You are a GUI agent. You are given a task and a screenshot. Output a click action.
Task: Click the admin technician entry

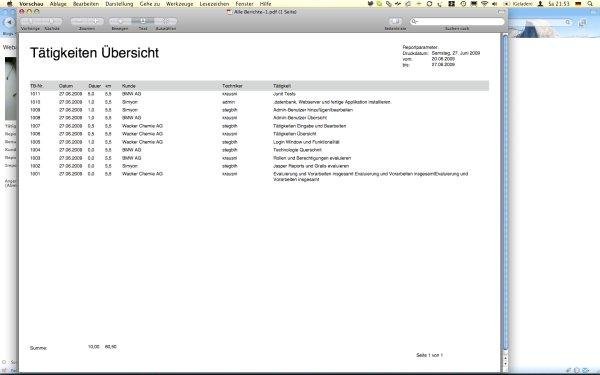pyautogui.click(x=228, y=102)
